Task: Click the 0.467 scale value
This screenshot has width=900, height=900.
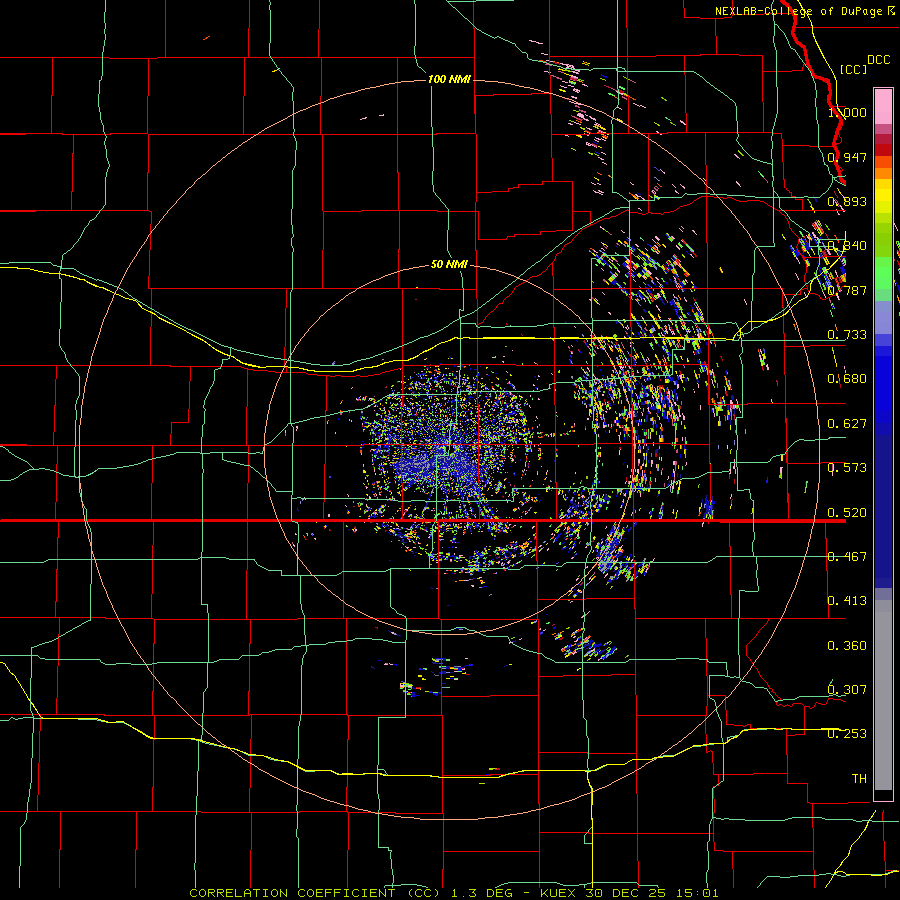Action: (847, 557)
